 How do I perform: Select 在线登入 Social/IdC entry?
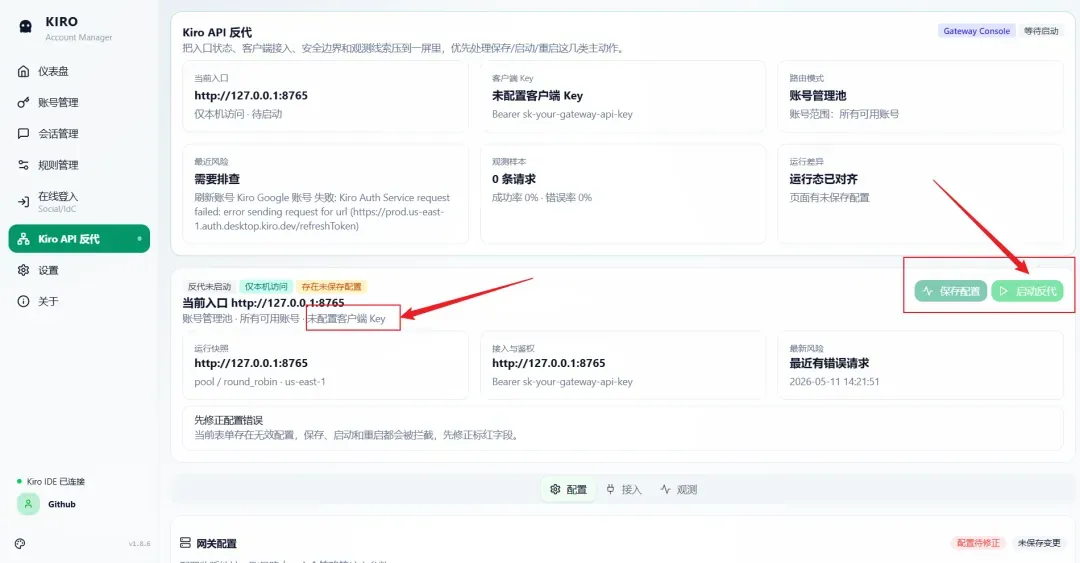click(x=79, y=201)
